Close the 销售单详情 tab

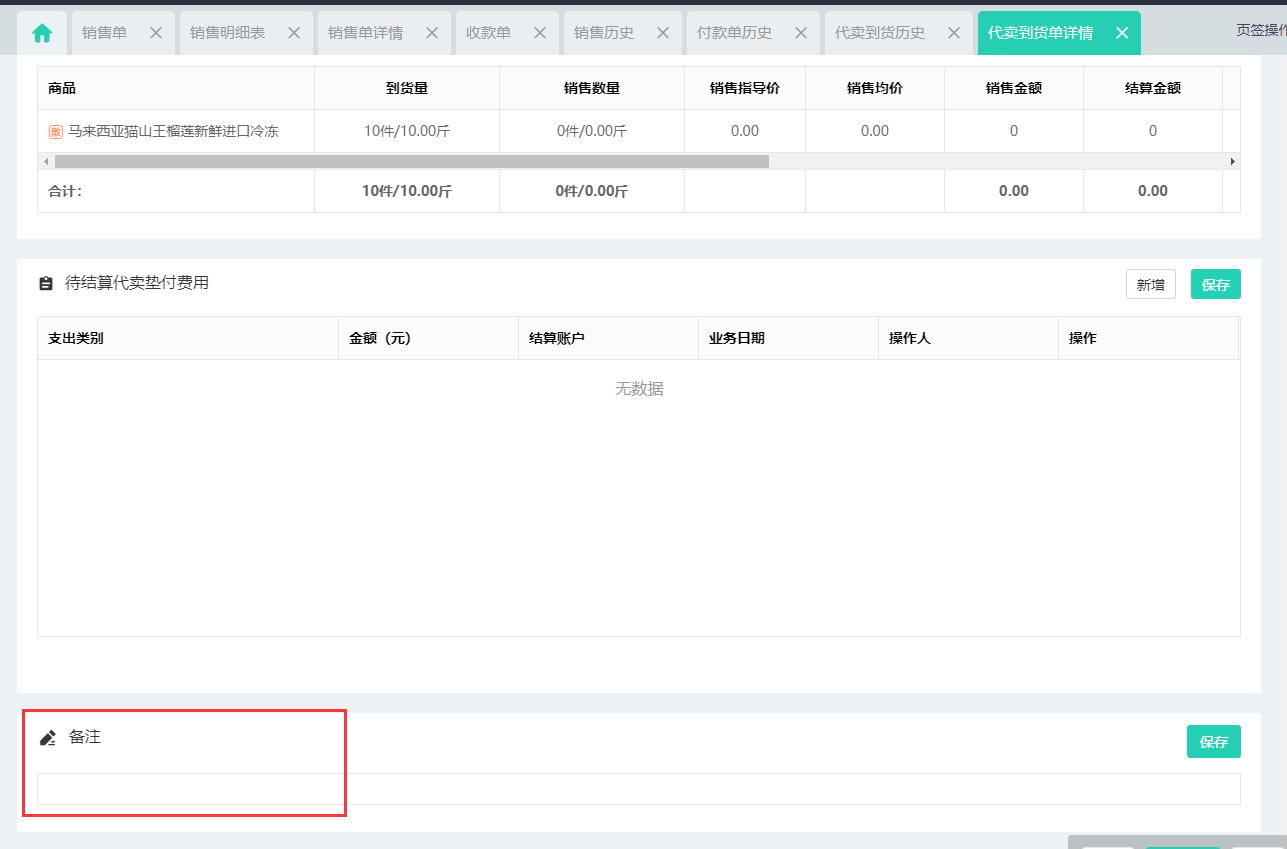click(432, 33)
